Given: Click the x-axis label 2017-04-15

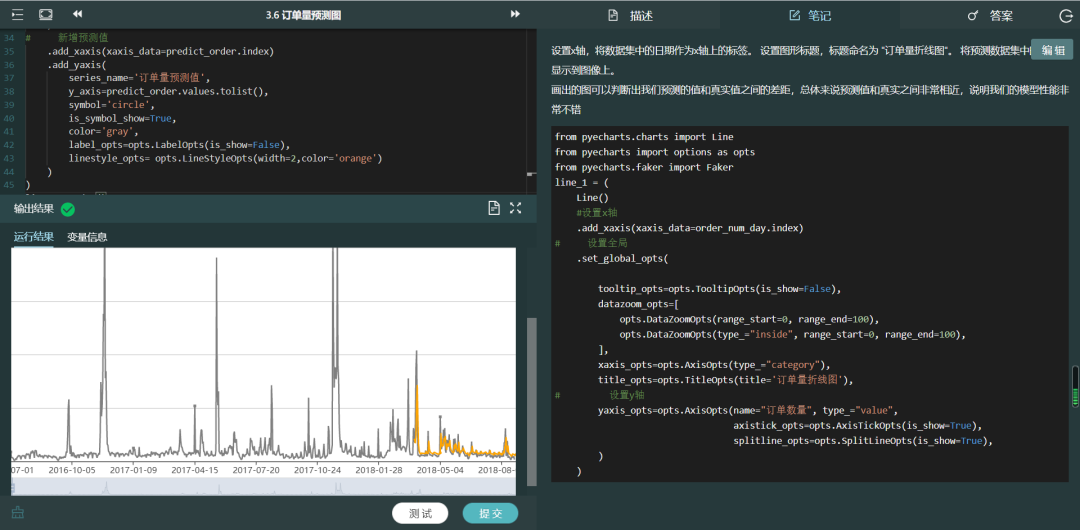Looking at the screenshot, I should pyautogui.click(x=195, y=470).
